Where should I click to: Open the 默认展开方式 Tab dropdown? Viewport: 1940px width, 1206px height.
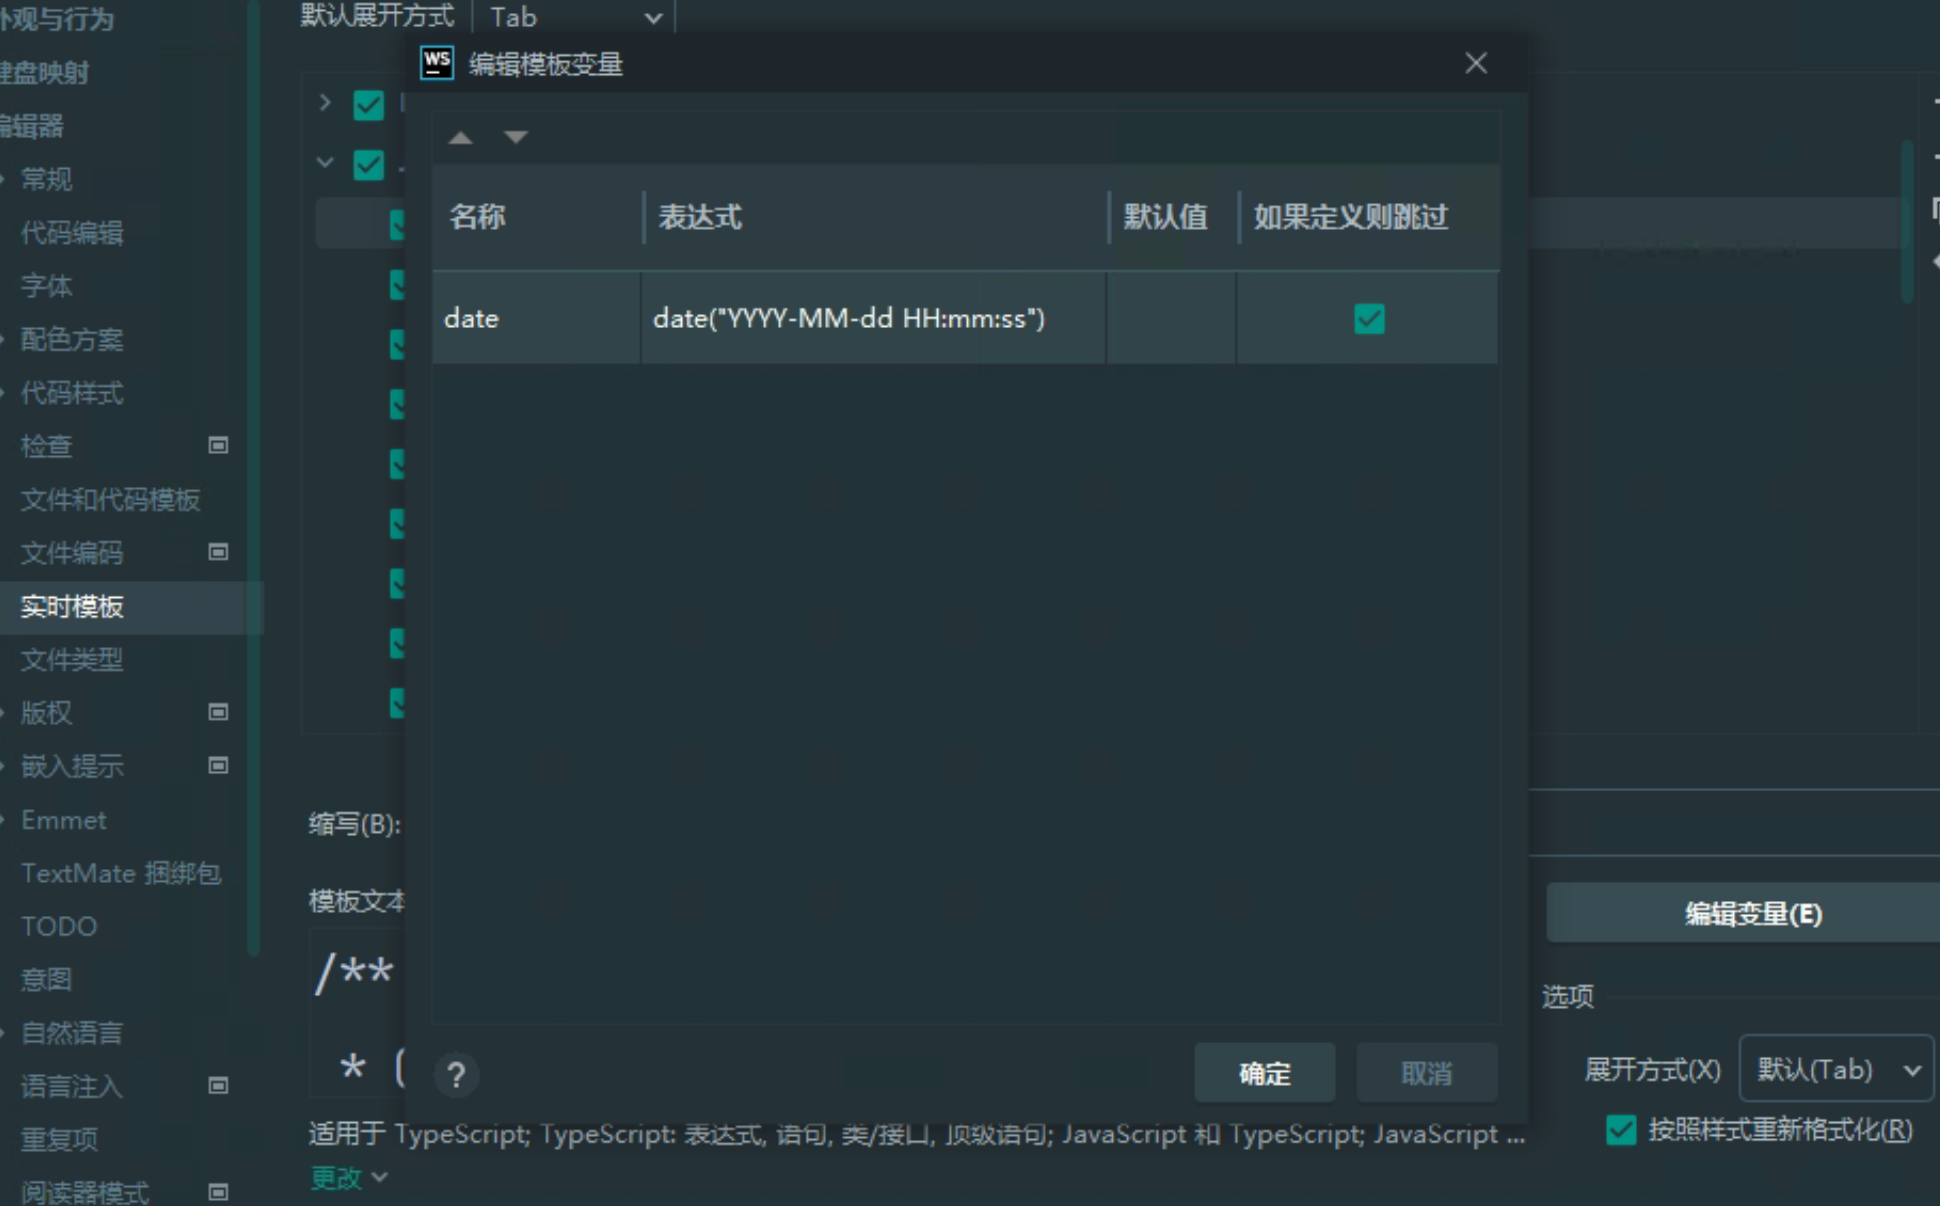coord(574,18)
